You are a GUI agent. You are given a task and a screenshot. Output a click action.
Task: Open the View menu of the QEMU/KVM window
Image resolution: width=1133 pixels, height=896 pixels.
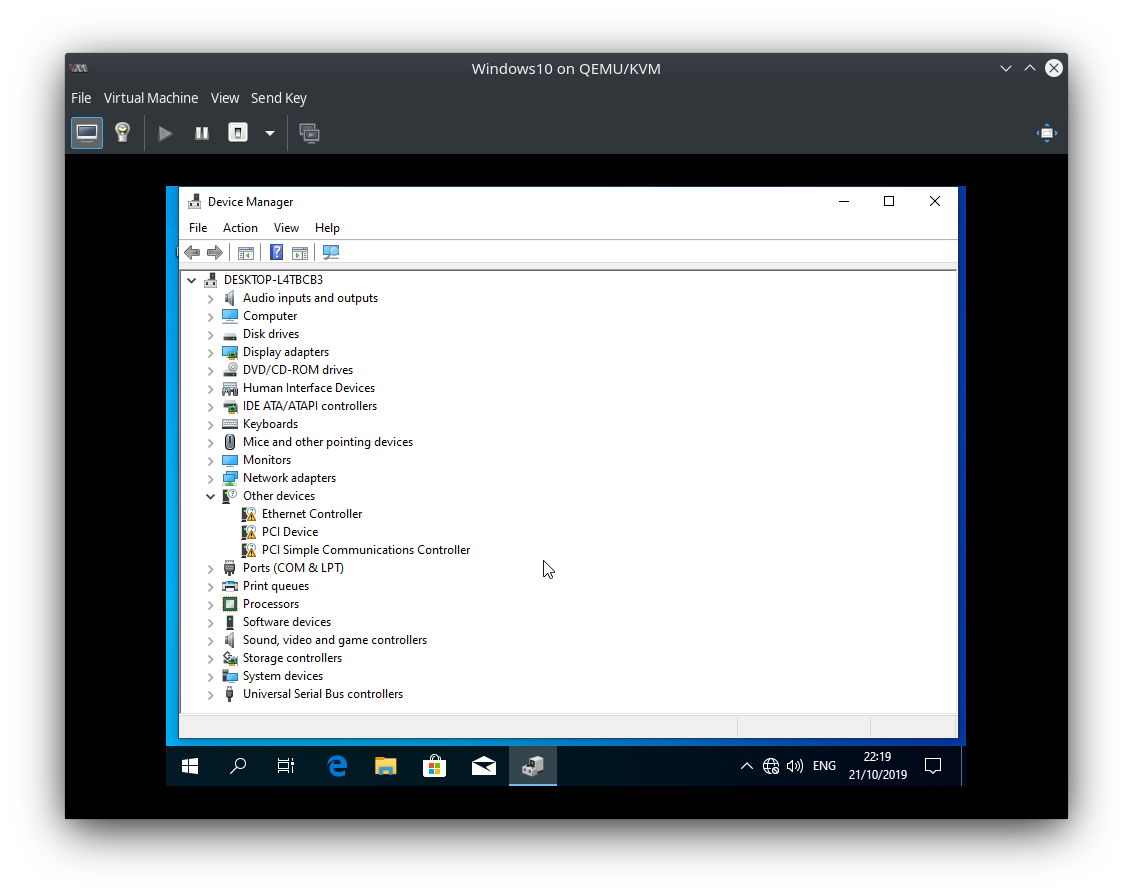pos(225,98)
